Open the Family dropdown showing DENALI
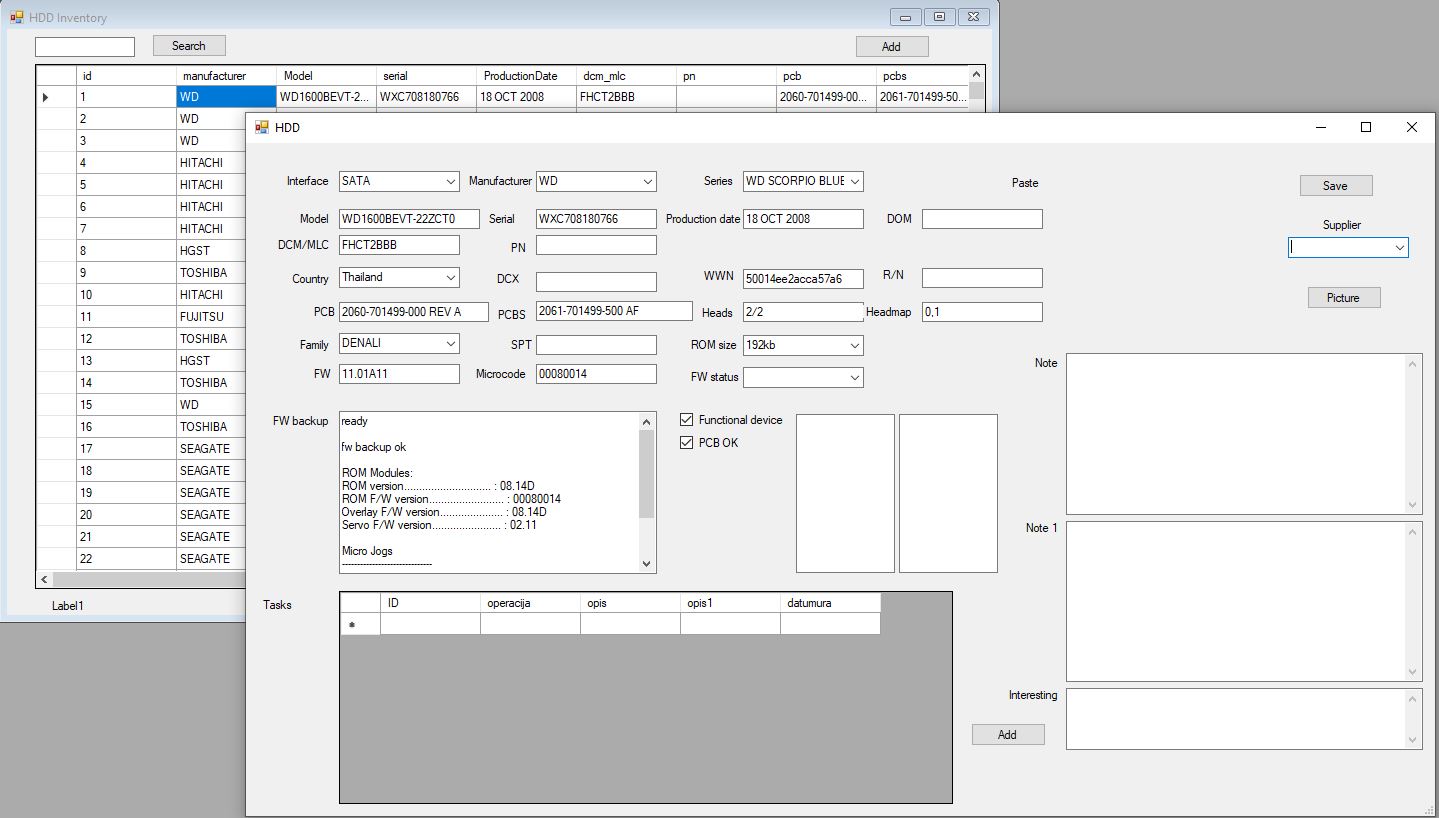This screenshot has height=818, width=1439. pyautogui.click(x=450, y=343)
